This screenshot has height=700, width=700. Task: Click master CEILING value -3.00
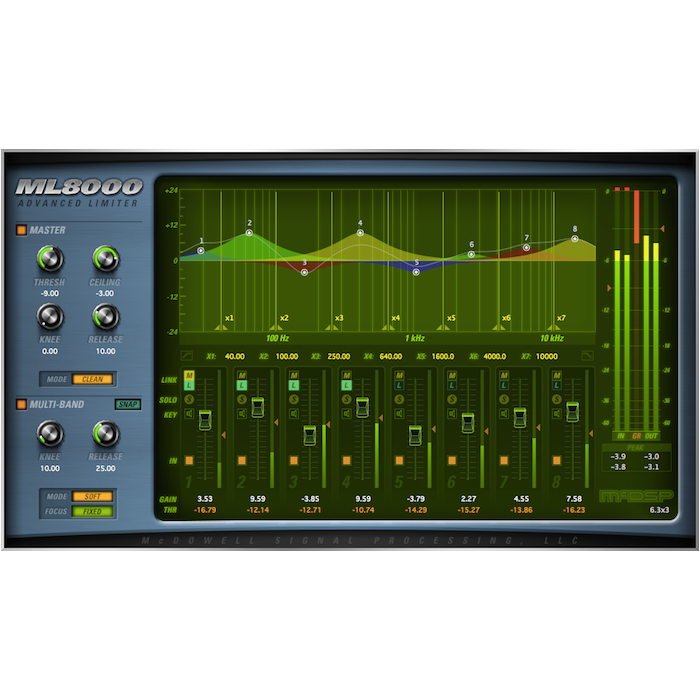coord(105,293)
